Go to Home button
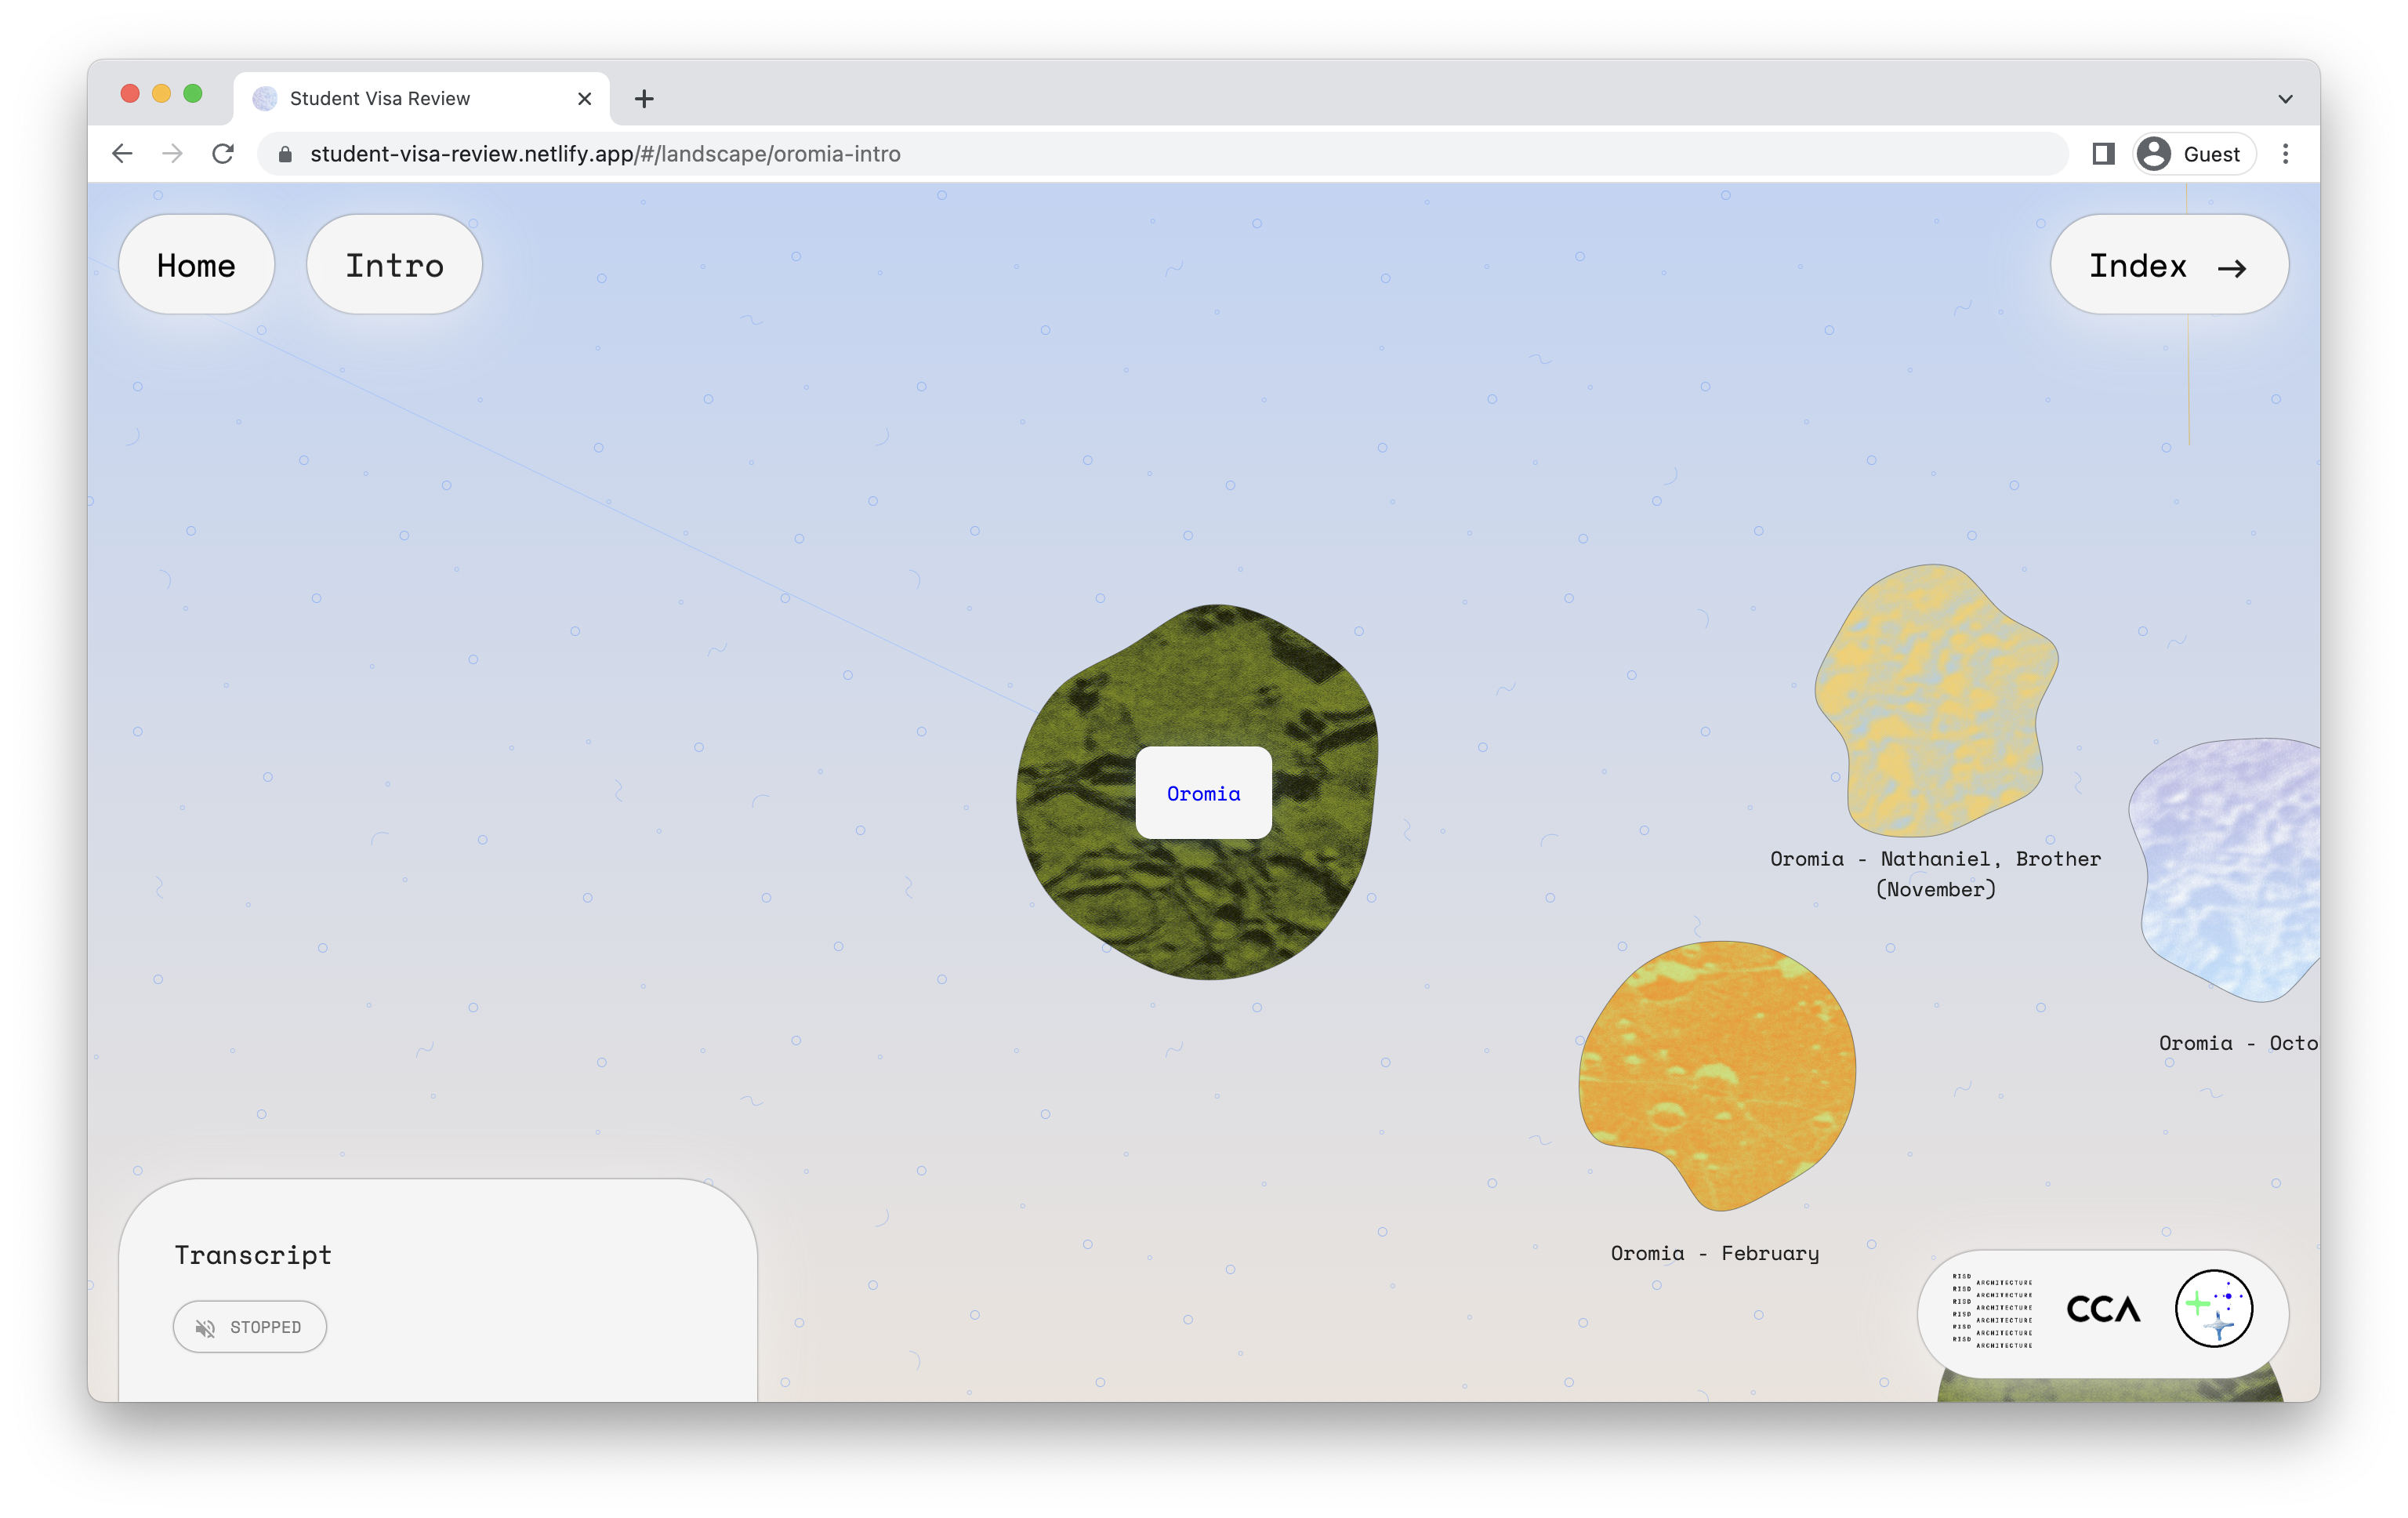The width and height of the screenshot is (2408, 1518). (196, 266)
